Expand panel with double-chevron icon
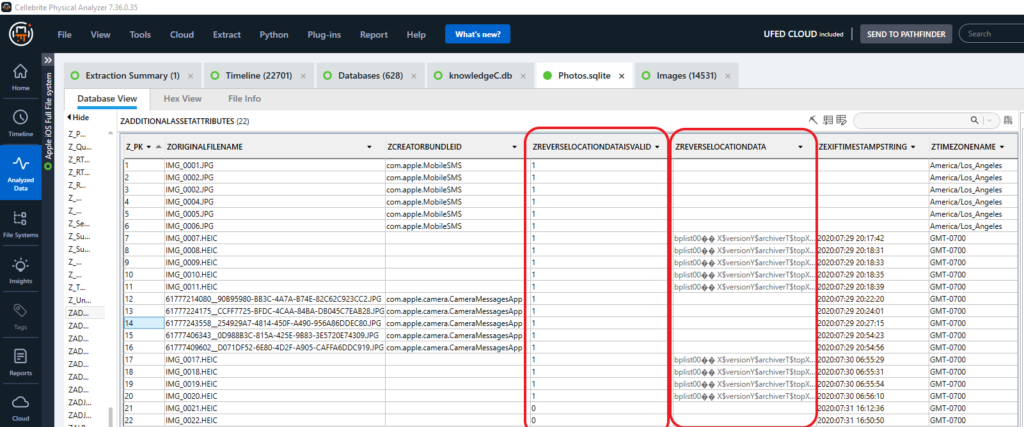This screenshot has height=427, width=1024. pos(47,60)
